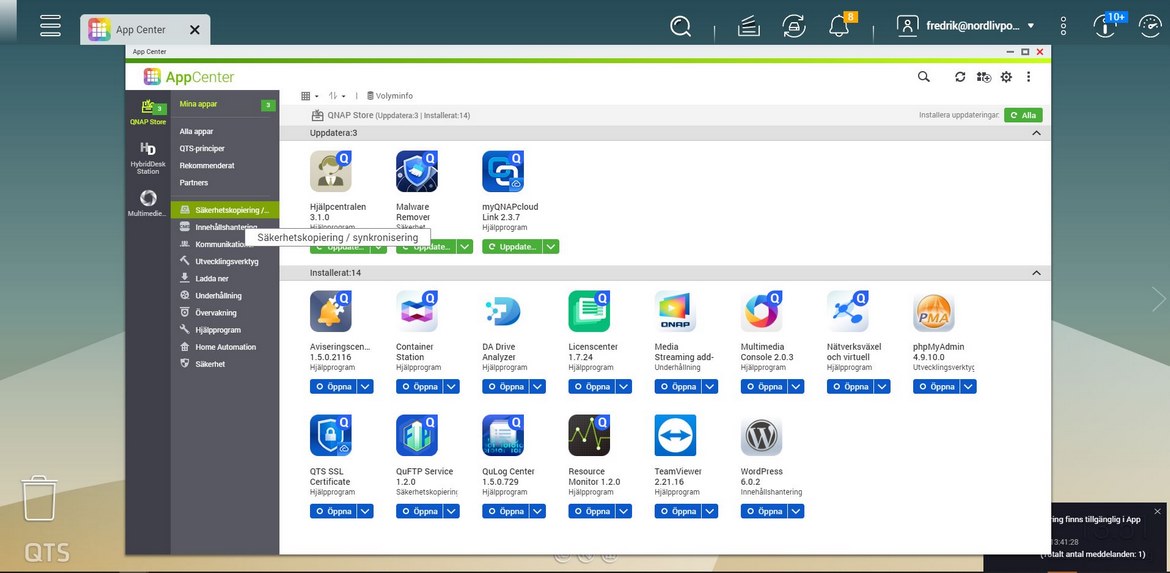Open the QTS notifications bell
Screen dimensions: 1170x573
pos(839,27)
